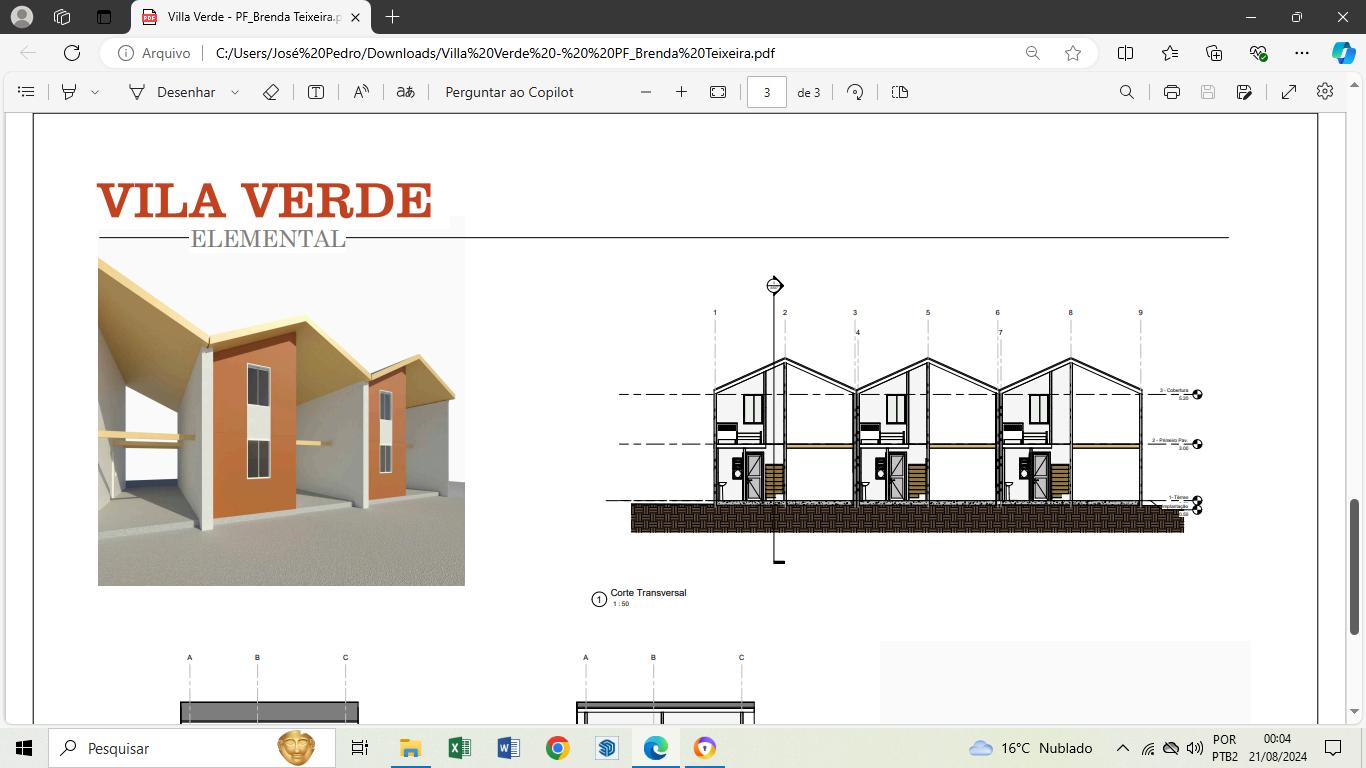Open the SketchUp taskbar icon
This screenshot has height=768, width=1366.
(x=606, y=748)
